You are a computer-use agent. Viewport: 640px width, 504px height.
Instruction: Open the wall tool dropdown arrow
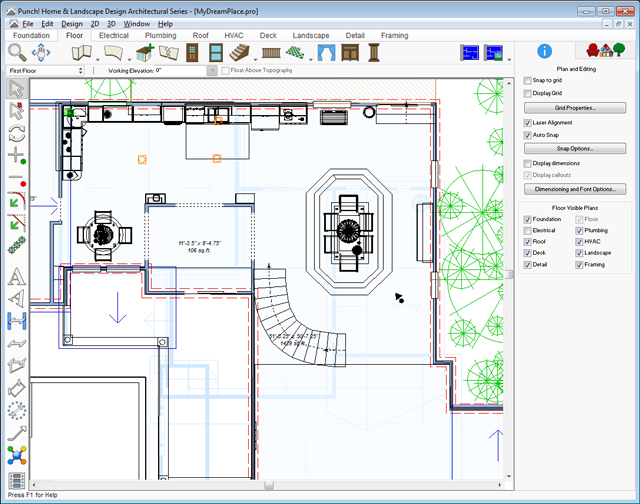(98, 58)
